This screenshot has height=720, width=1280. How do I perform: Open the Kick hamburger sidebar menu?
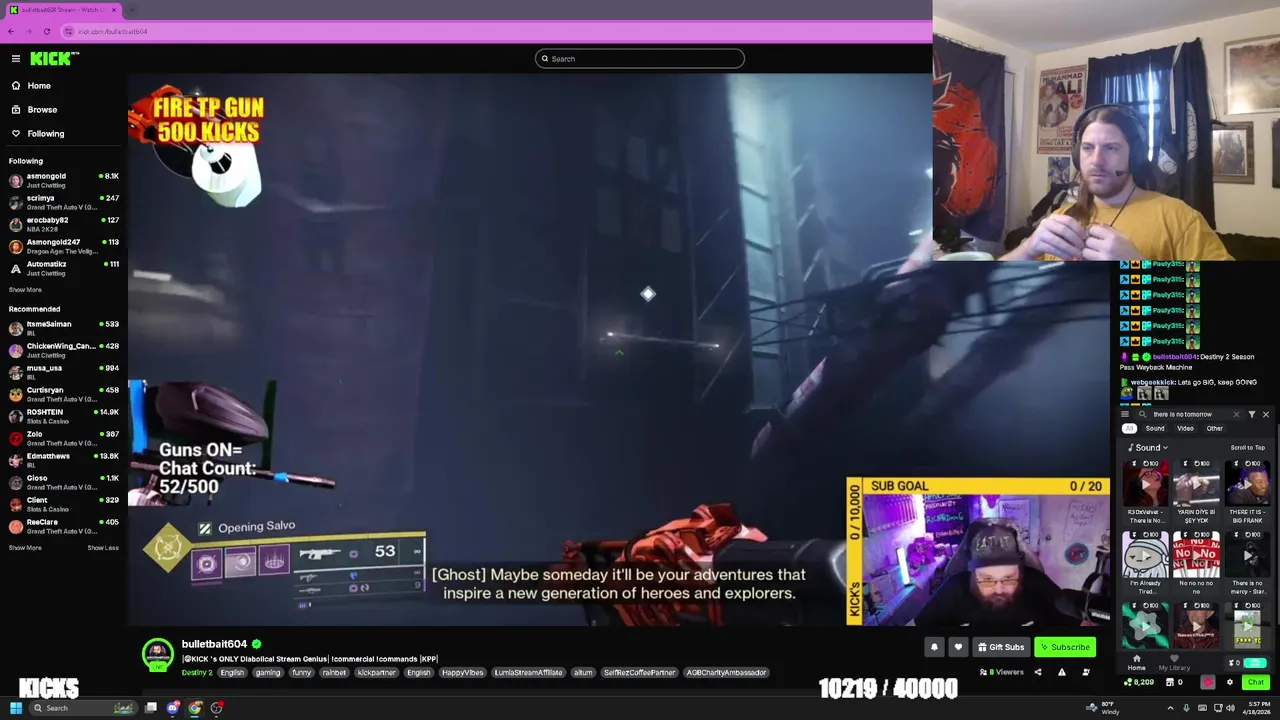(15, 59)
